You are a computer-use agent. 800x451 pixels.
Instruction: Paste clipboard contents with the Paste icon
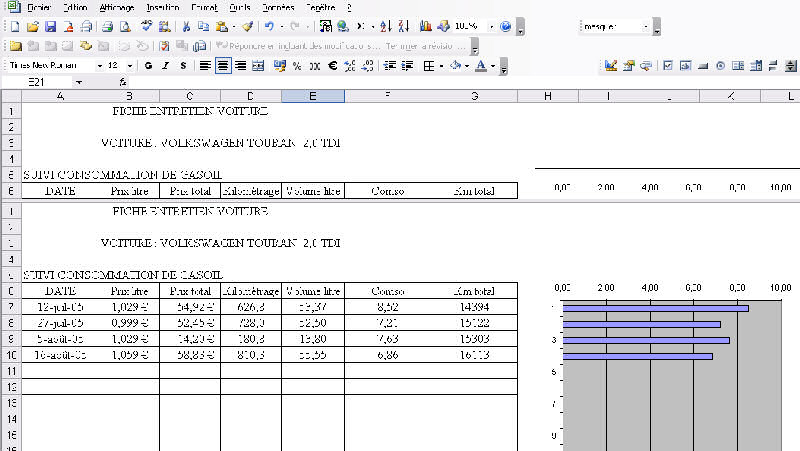(221, 26)
